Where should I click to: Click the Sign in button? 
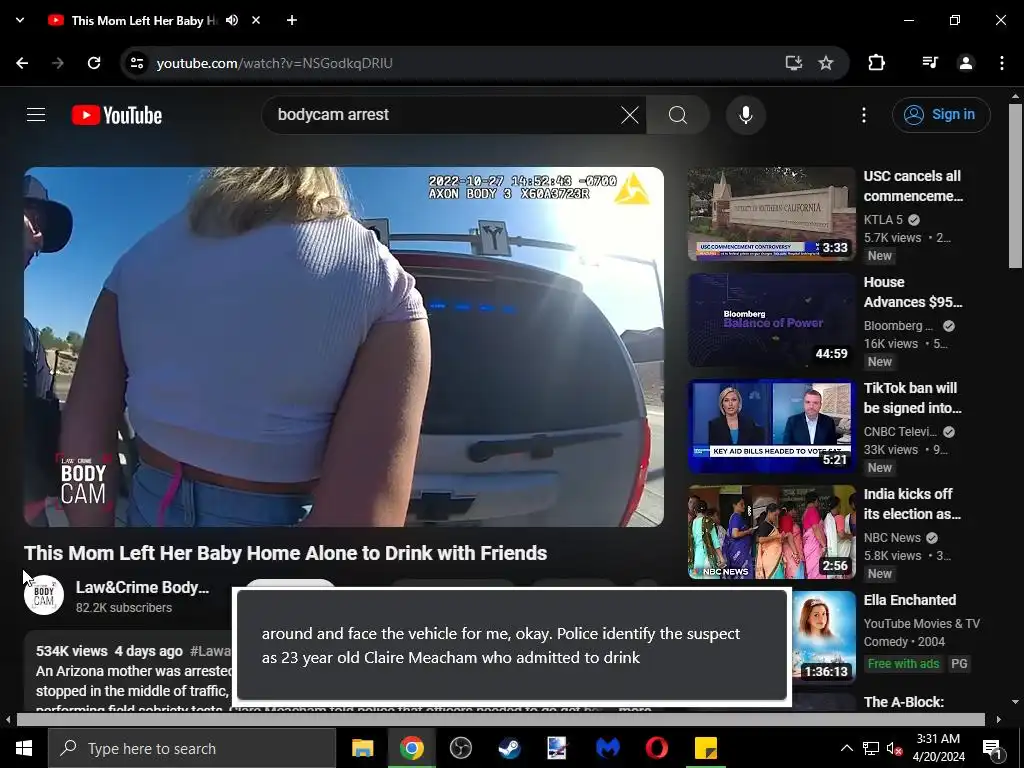(x=941, y=115)
